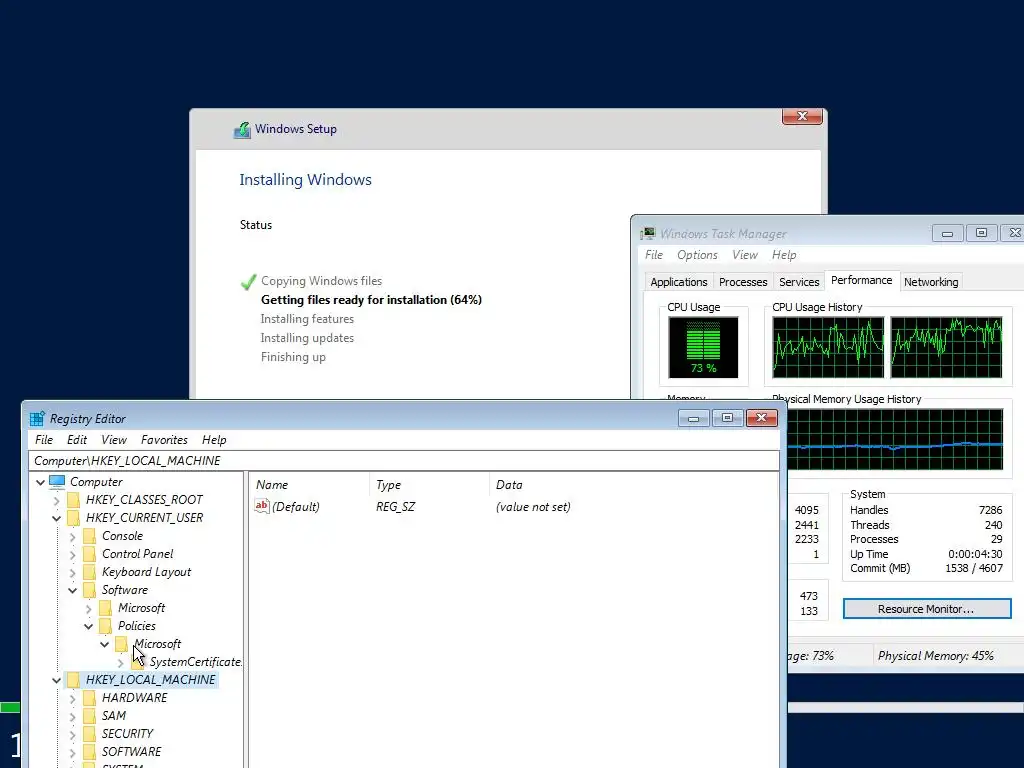Collapse the HKEY_LOCAL_MACHINE key
The height and width of the screenshot is (768, 1024).
[56, 680]
